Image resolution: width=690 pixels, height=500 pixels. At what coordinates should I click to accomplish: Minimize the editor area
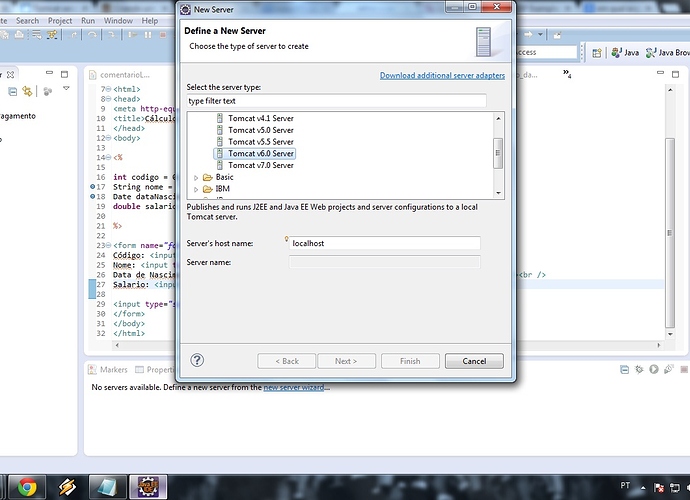pos(660,73)
